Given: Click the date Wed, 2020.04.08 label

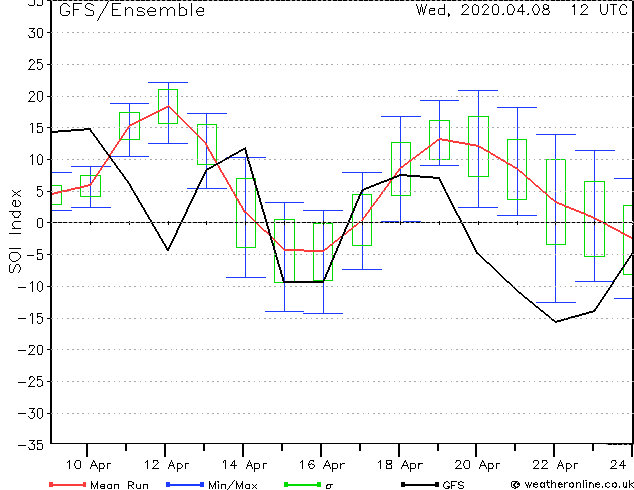Looking at the screenshot, I should [483, 10].
